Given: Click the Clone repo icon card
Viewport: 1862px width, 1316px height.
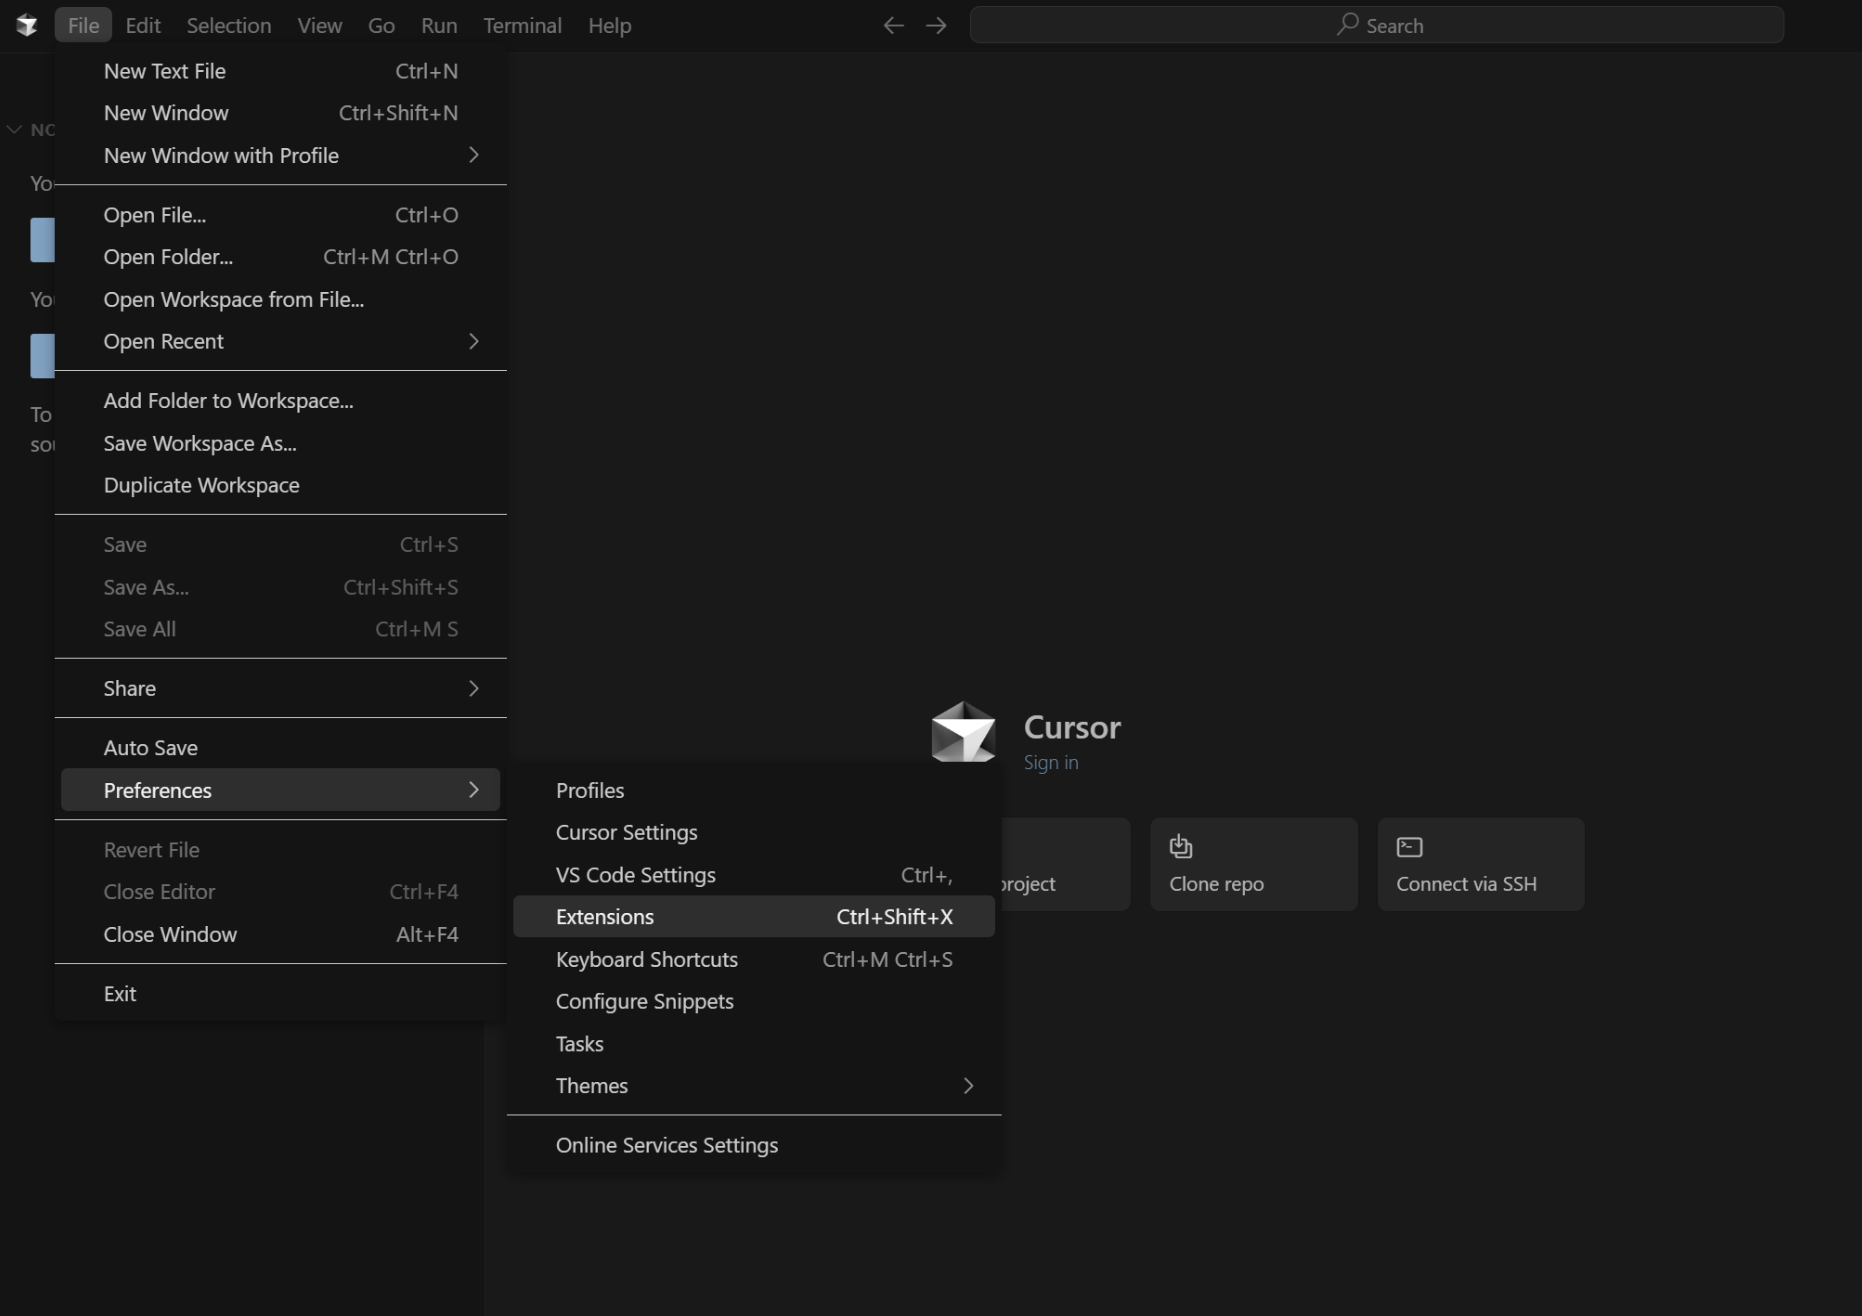Looking at the screenshot, I should pos(1253,864).
